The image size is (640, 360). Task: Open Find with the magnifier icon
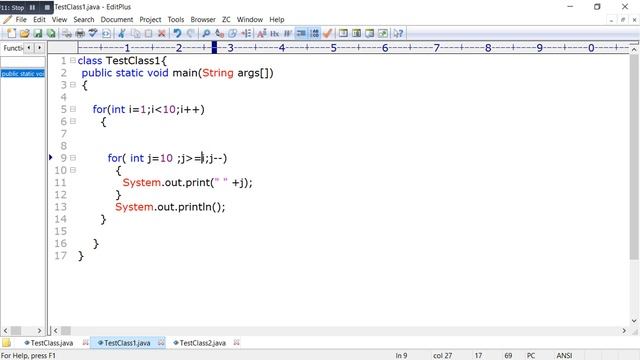tap(206, 33)
